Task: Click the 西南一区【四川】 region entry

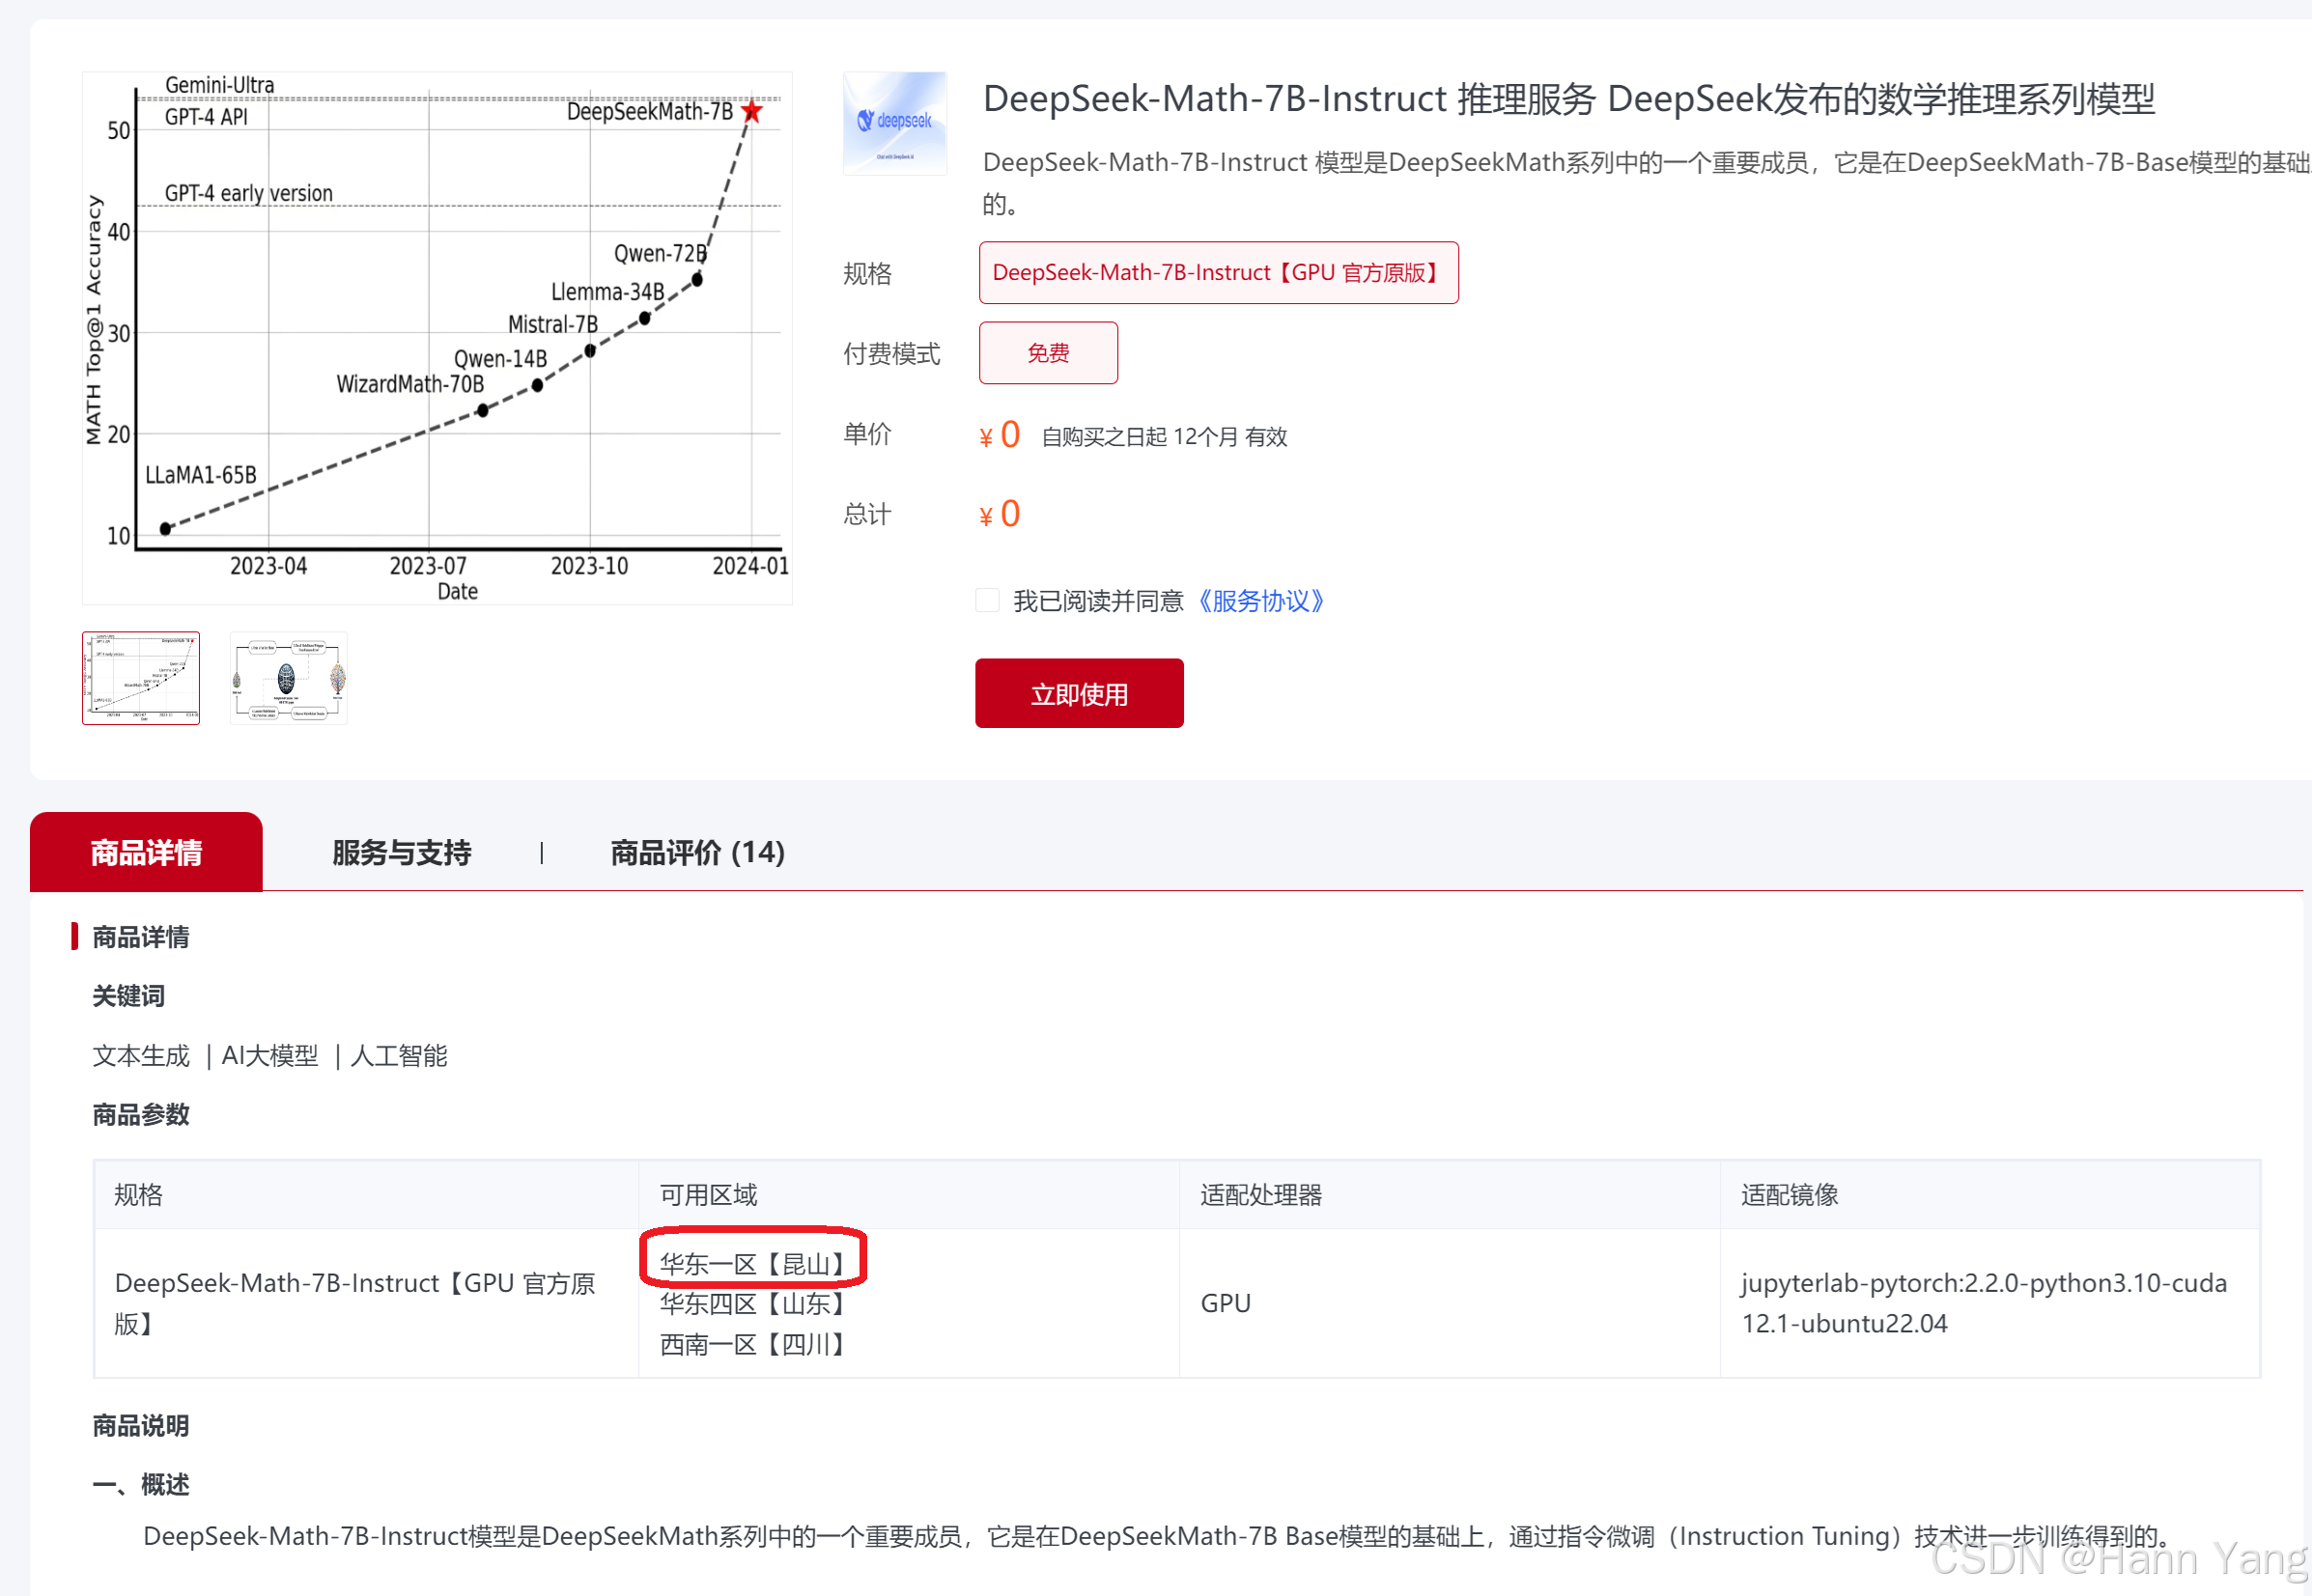Action: click(x=752, y=1345)
